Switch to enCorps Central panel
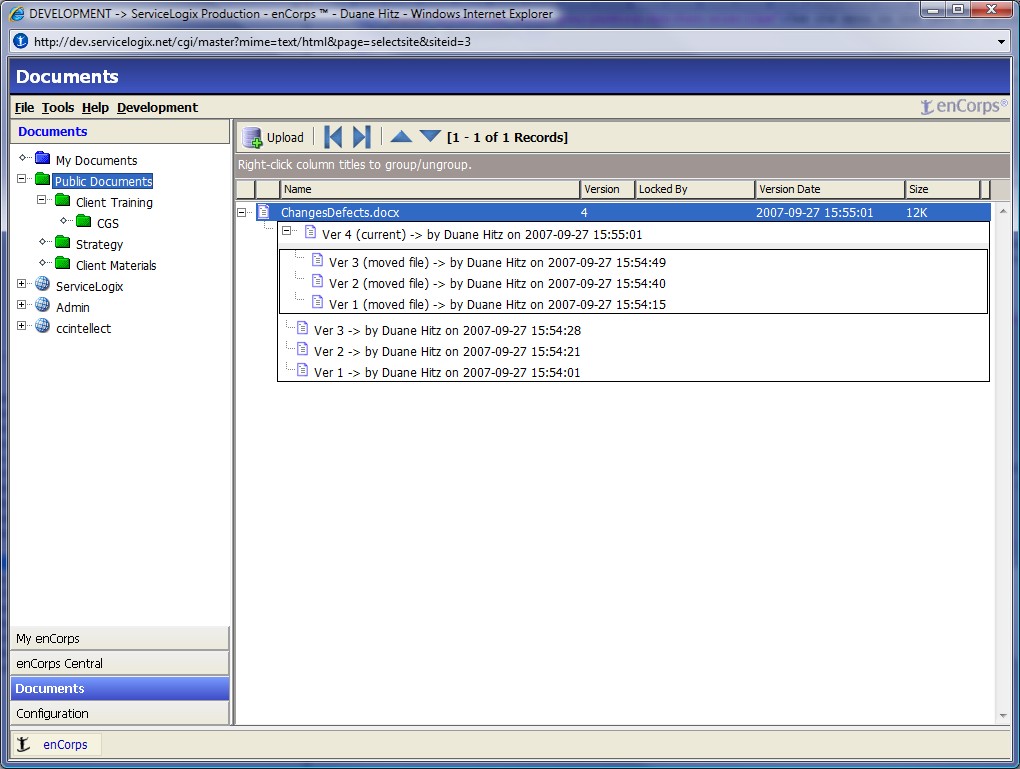This screenshot has height=769, width=1020. (120, 663)
